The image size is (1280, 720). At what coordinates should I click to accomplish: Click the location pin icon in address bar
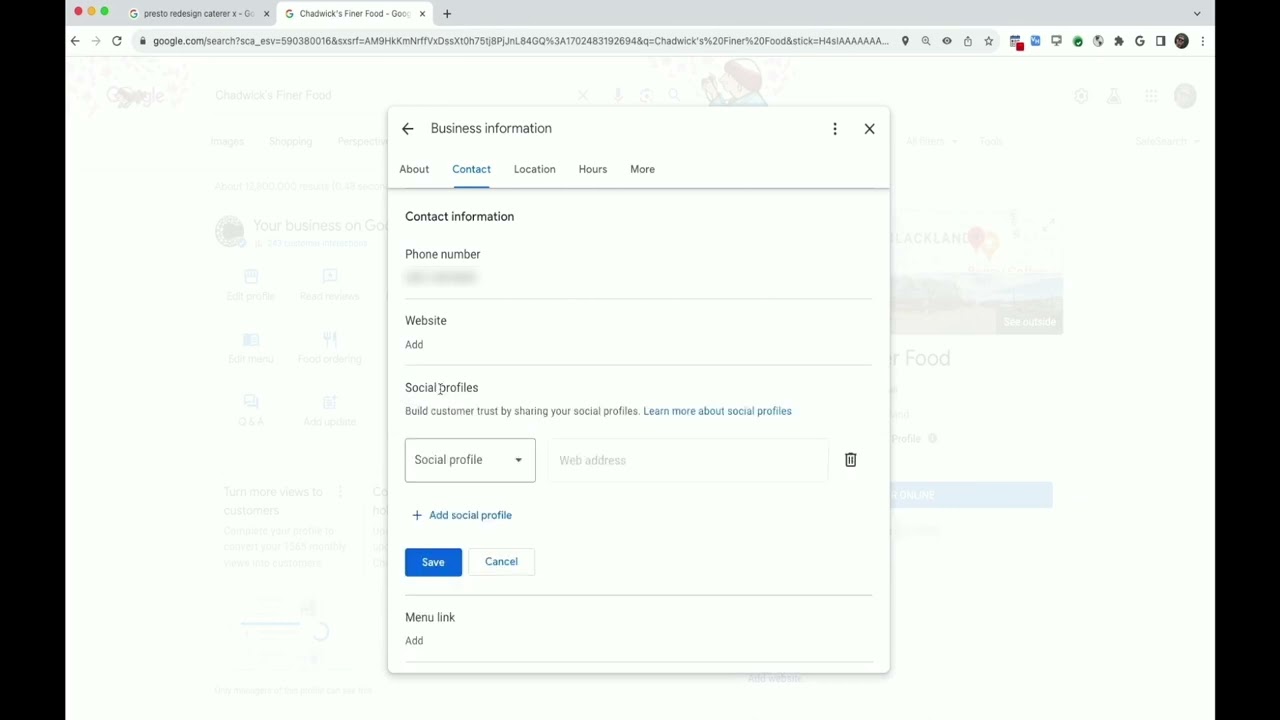(905, 41)
